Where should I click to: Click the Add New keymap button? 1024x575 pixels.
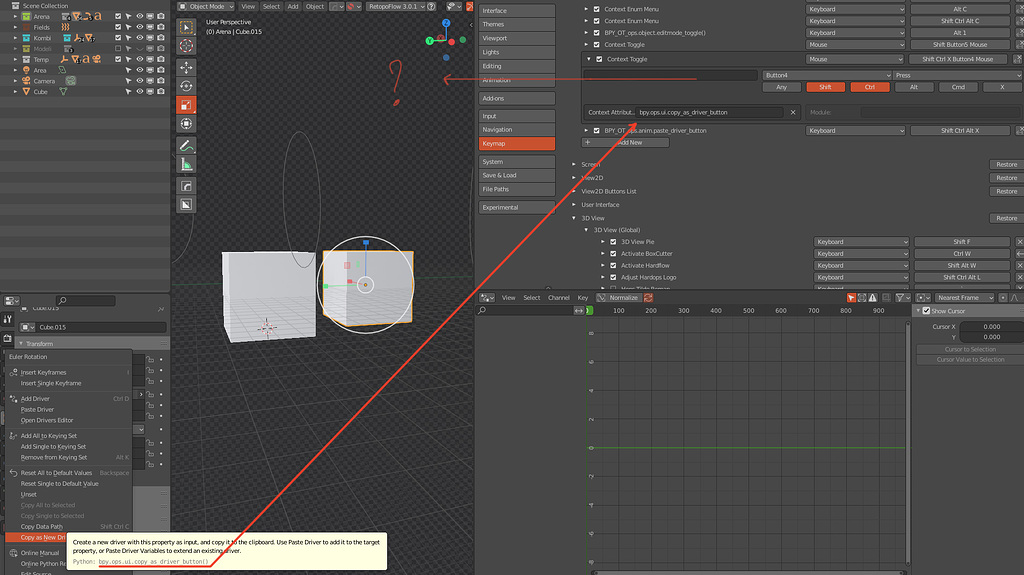point(626,142)
